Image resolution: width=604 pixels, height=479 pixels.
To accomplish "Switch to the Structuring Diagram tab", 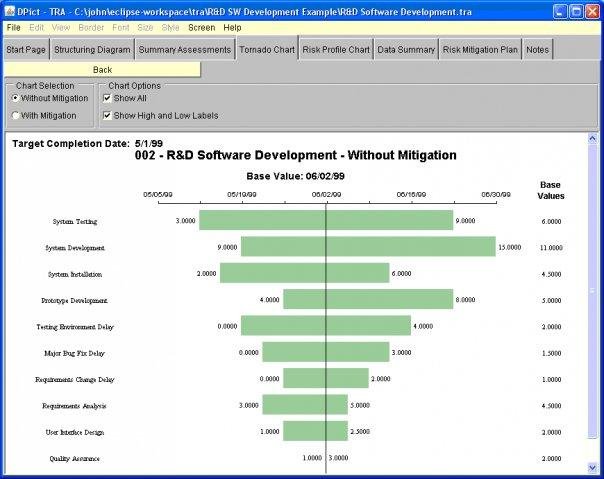I will point(92,50).
